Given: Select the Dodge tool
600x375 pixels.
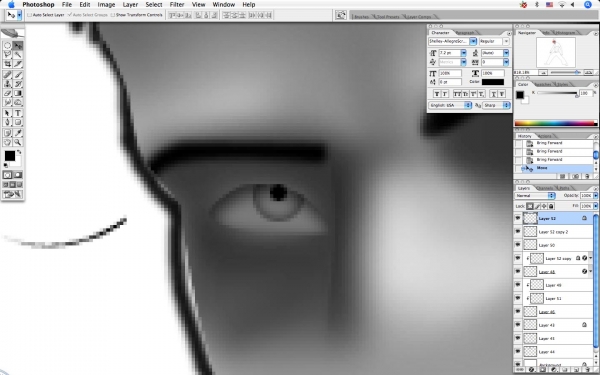Looking at the screenshot, I should click(18, 102).
